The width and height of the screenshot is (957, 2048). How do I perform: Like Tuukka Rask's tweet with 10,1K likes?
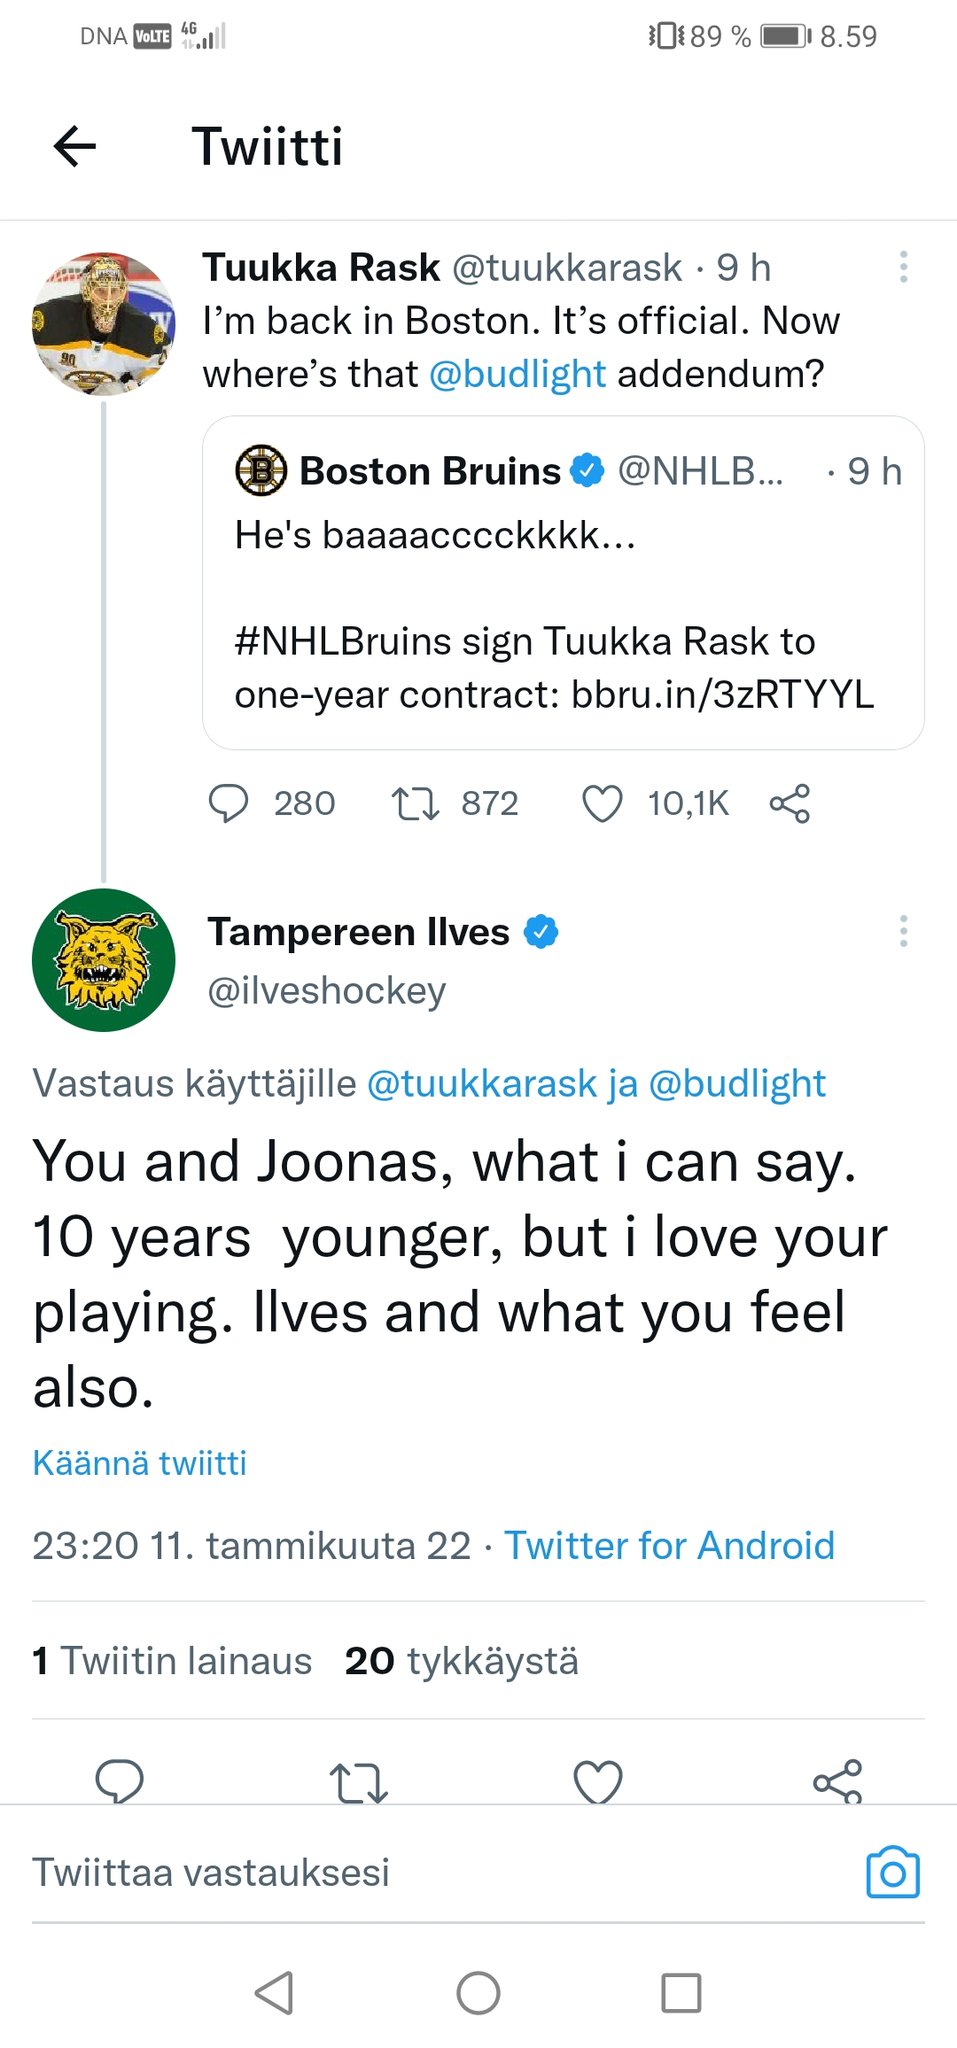[x=602, y=803]
